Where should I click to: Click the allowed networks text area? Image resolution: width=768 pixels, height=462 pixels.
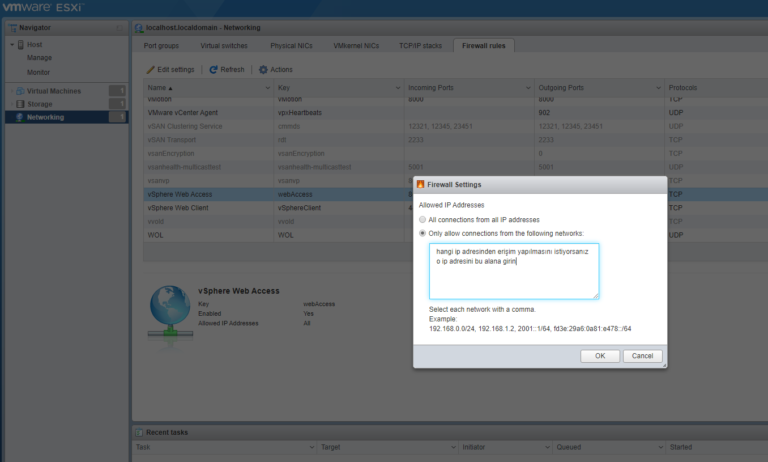click(514, 271)
